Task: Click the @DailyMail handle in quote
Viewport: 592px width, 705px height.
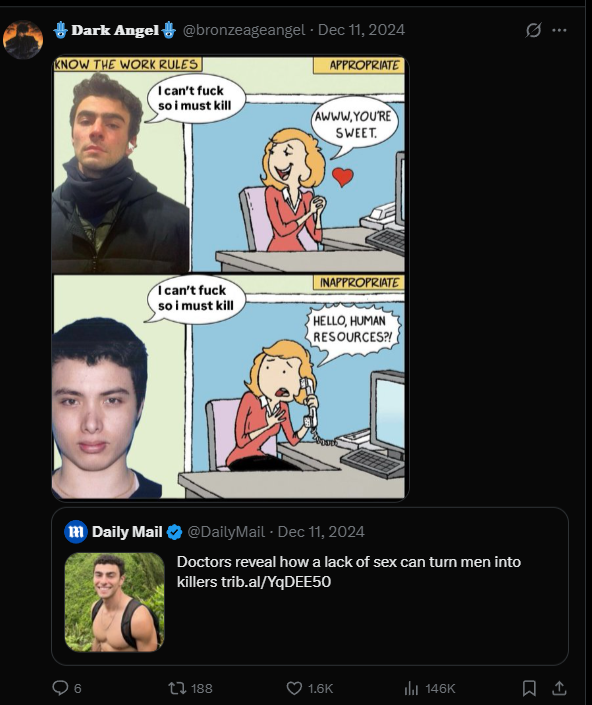Action: (226, 532)
